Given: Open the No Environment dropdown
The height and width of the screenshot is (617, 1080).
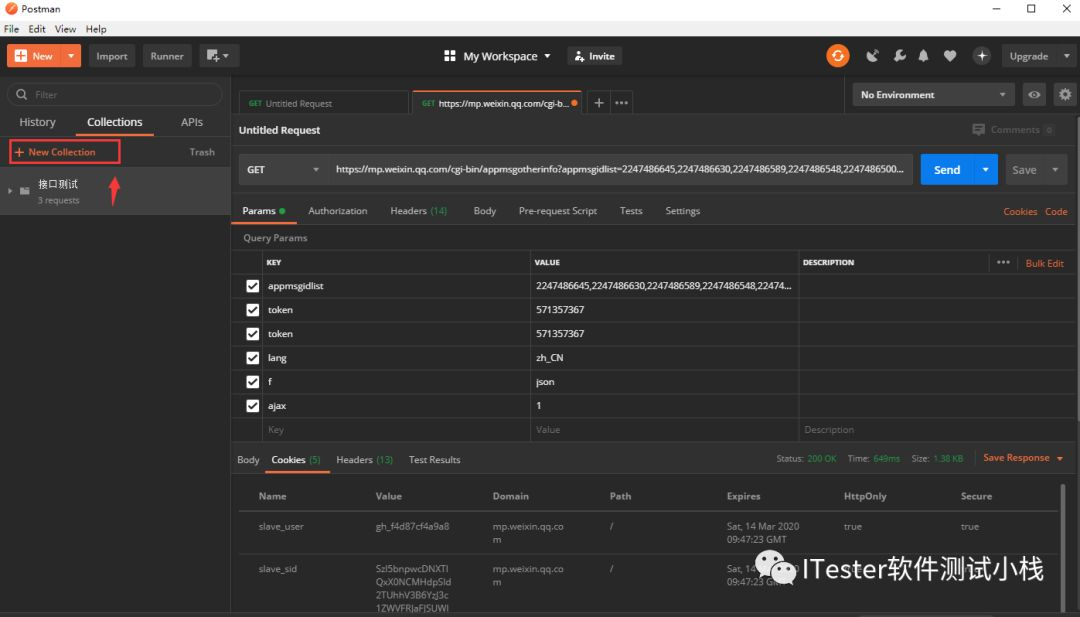Looking at the screenshot, I should 932,95.
